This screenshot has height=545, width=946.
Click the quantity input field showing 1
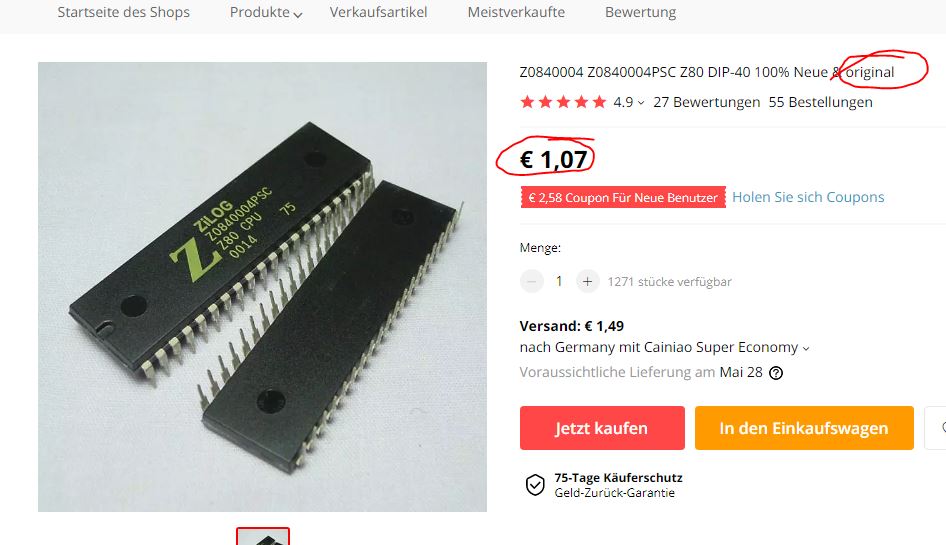coord(559,281)
